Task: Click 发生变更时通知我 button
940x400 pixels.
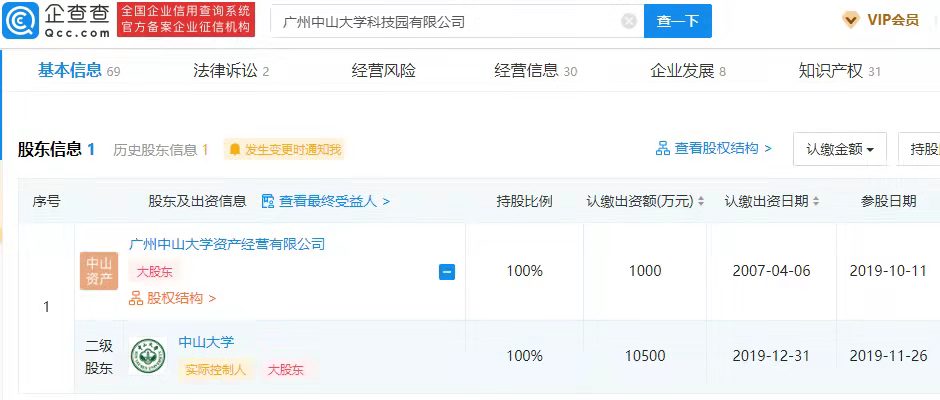Action: 285,149
